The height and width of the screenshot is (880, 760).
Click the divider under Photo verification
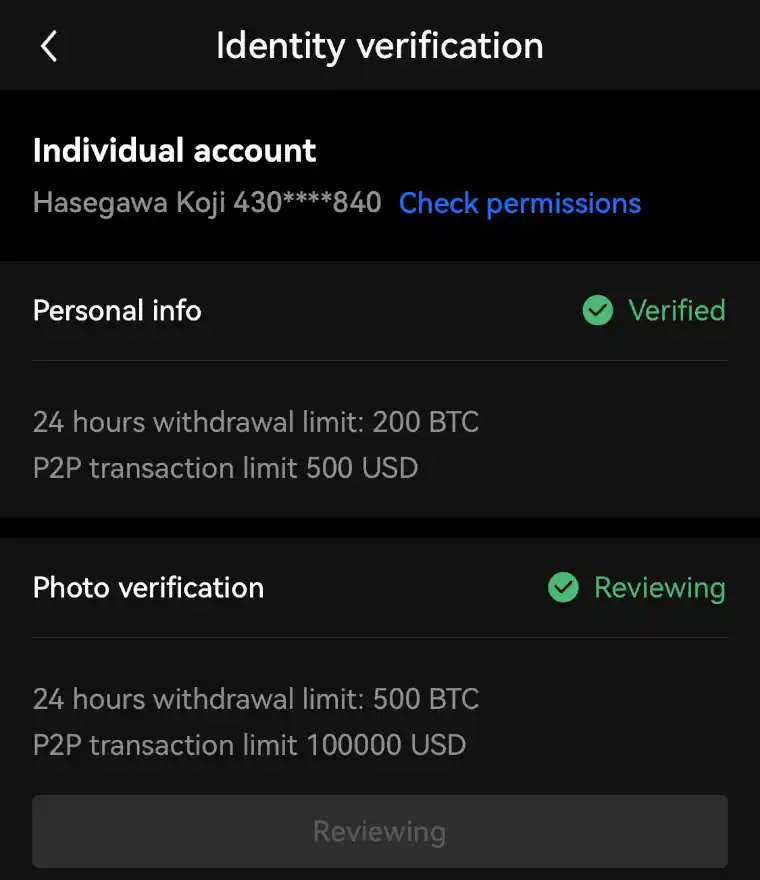coord(380,638)
